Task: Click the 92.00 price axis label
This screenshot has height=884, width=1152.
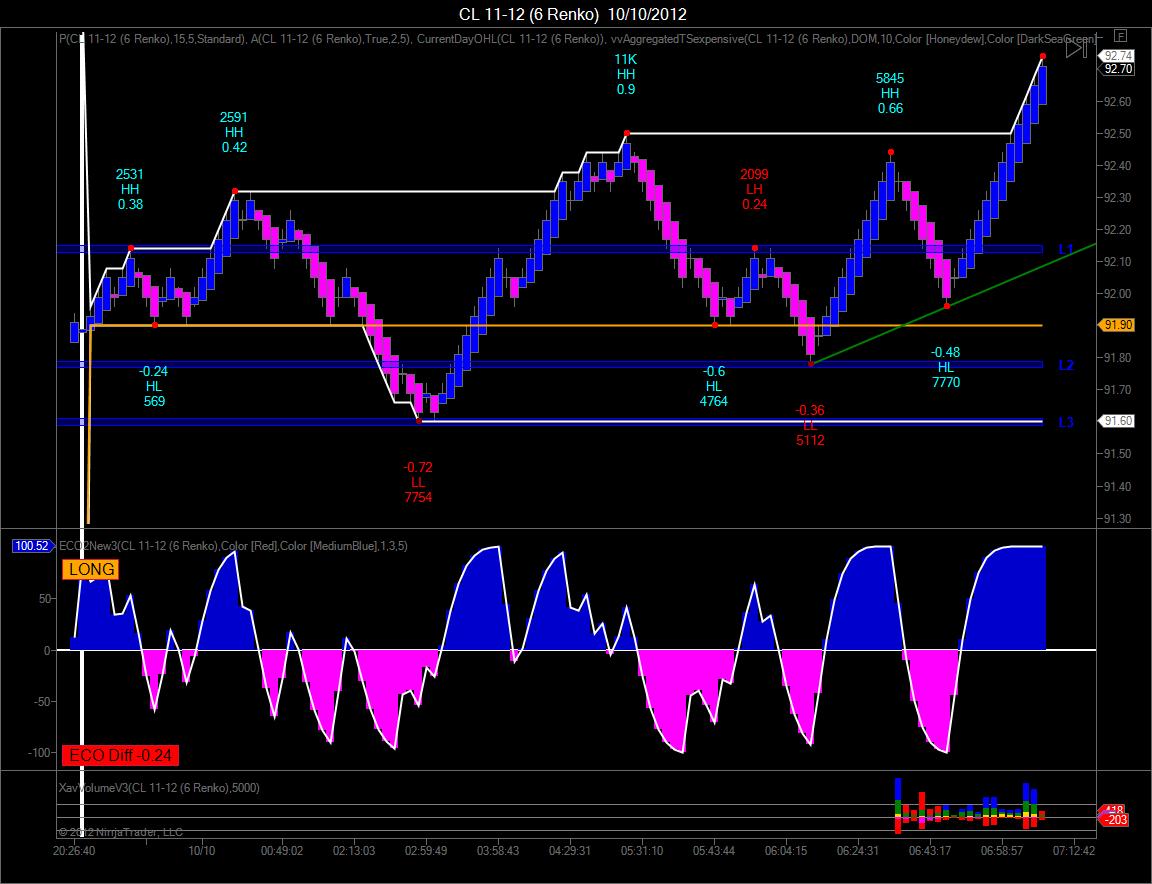Action: [1117, 294]
